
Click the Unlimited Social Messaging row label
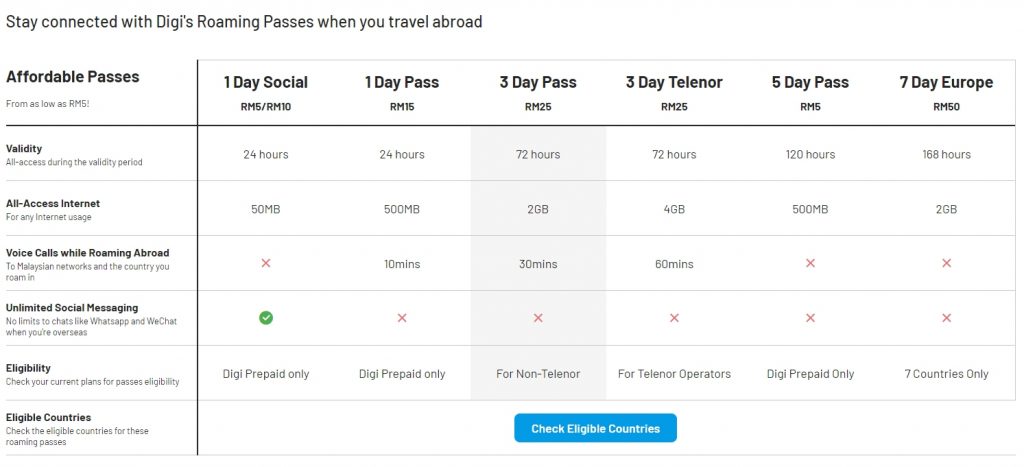pyautogui.click(x=72, y=308)
